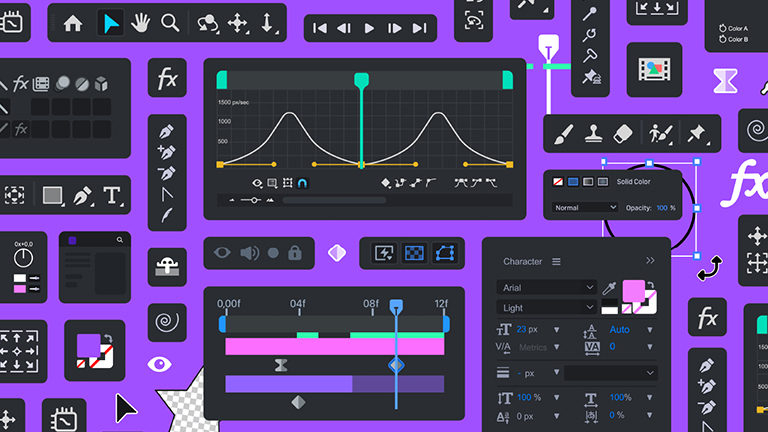The image size is (768, 432).
Task: Click the Brush tool icon
Action: 562,133
